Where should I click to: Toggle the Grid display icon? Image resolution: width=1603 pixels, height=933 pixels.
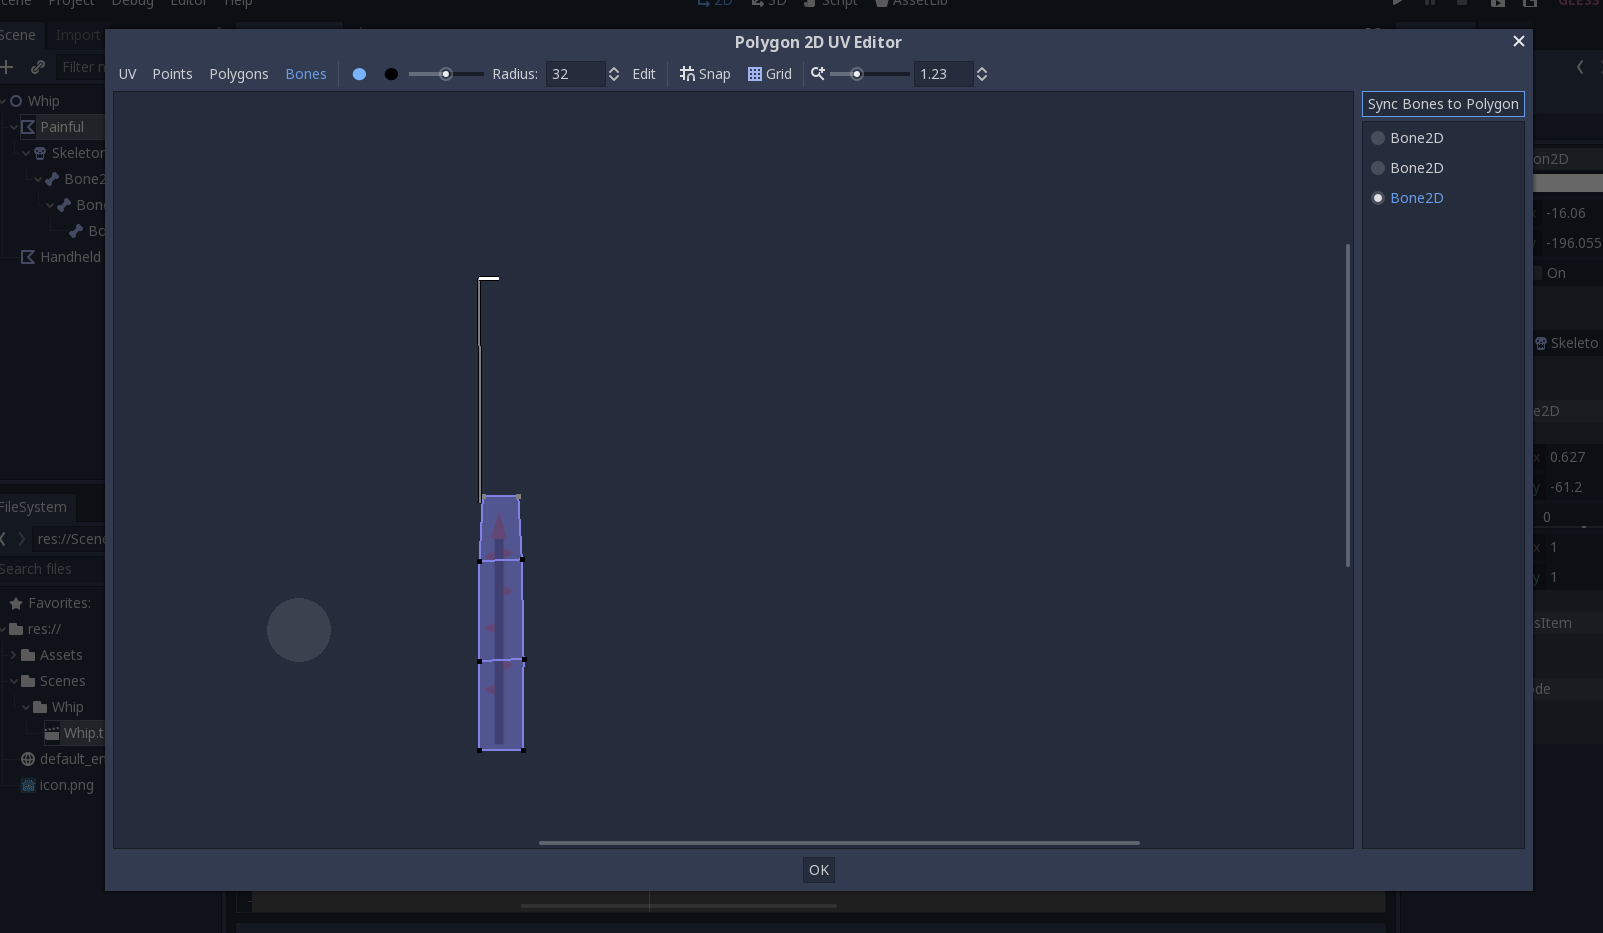pos(769,73)
